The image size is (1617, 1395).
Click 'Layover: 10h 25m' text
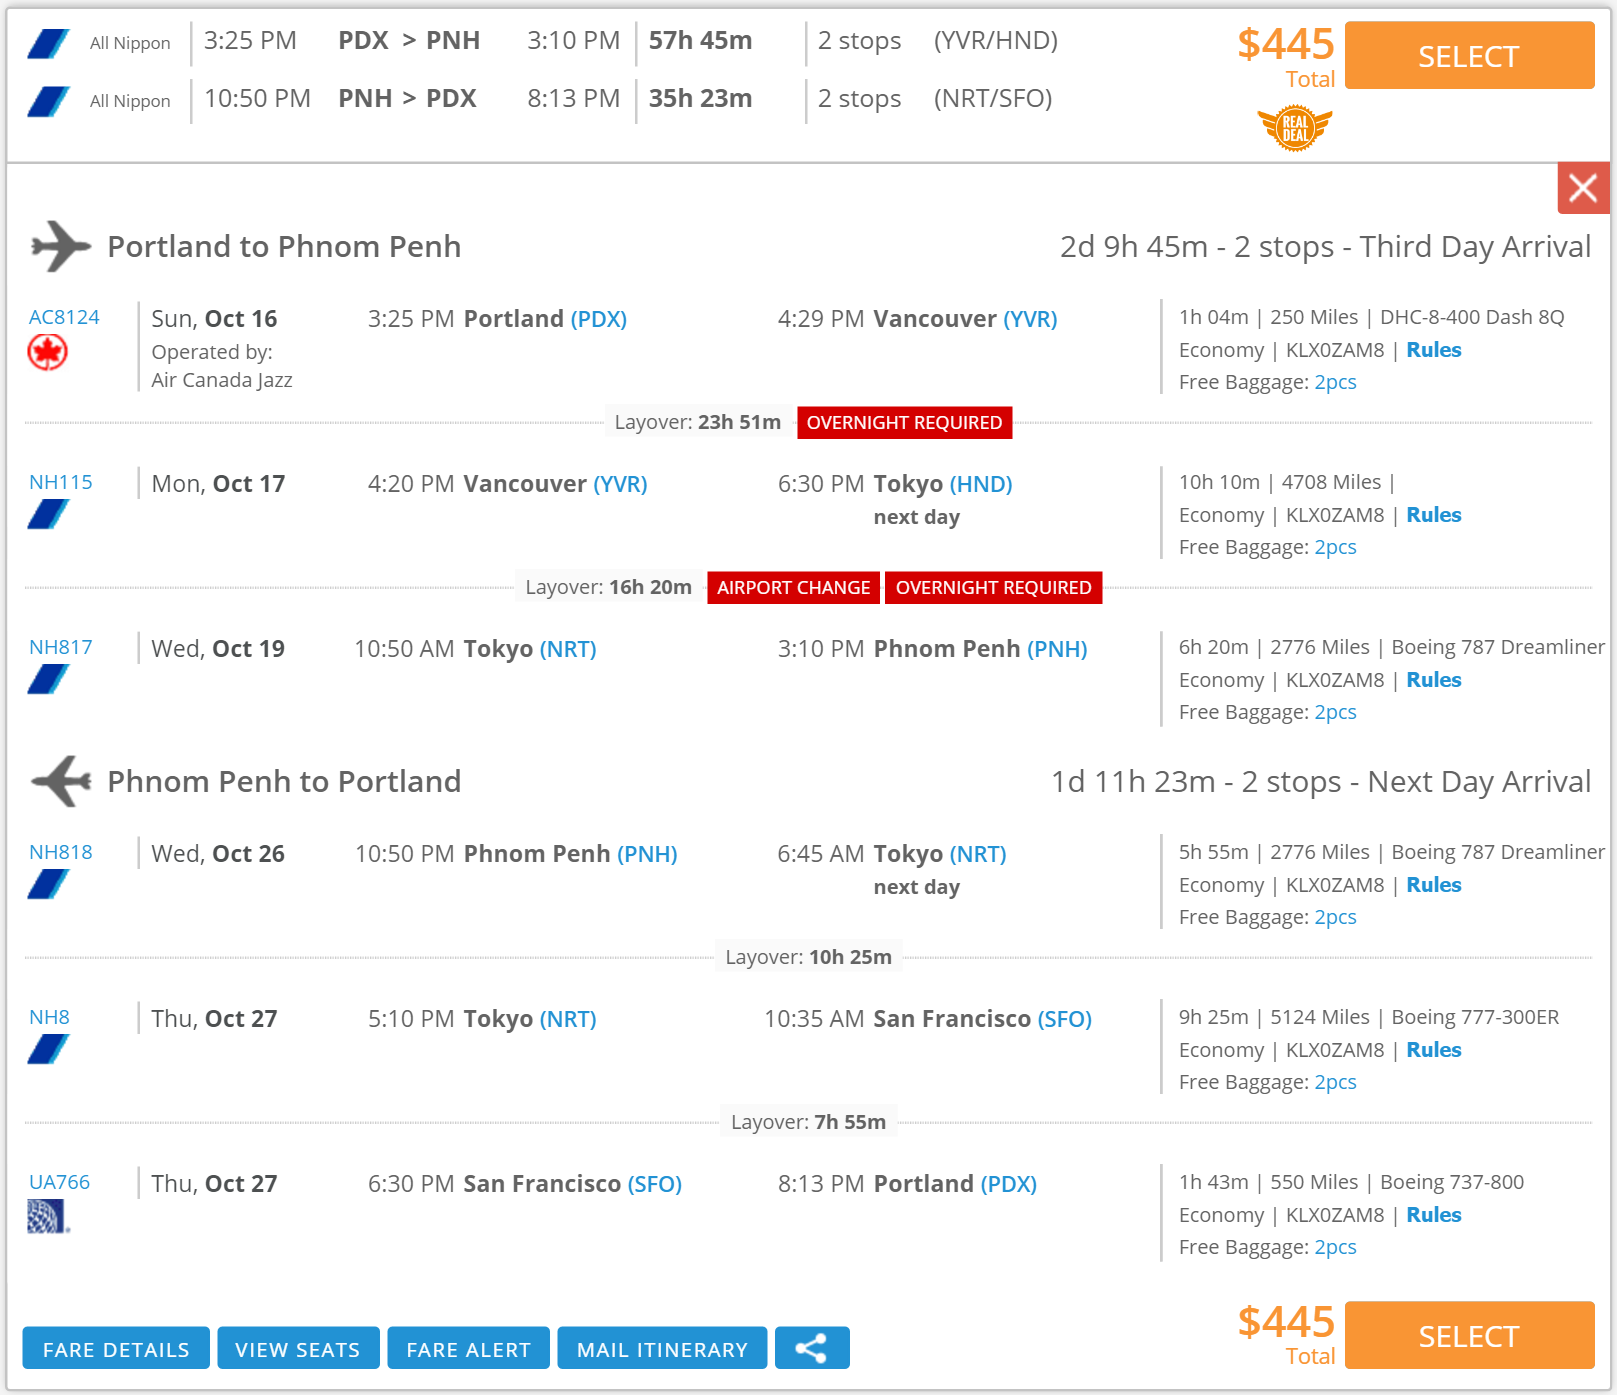tap(808, 957)
